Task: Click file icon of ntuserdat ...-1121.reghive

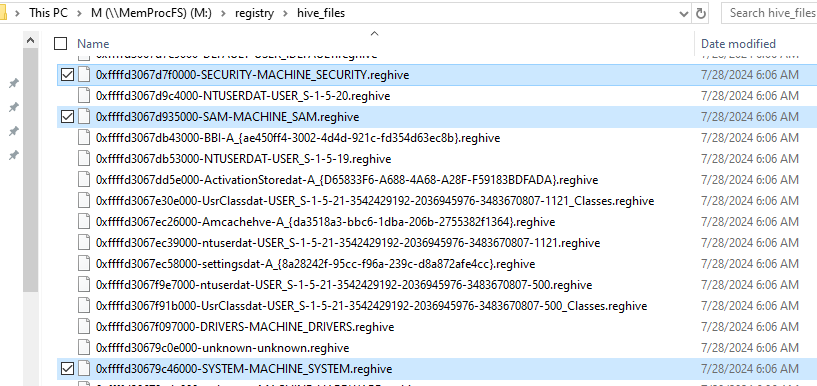Action: [84, 243]
